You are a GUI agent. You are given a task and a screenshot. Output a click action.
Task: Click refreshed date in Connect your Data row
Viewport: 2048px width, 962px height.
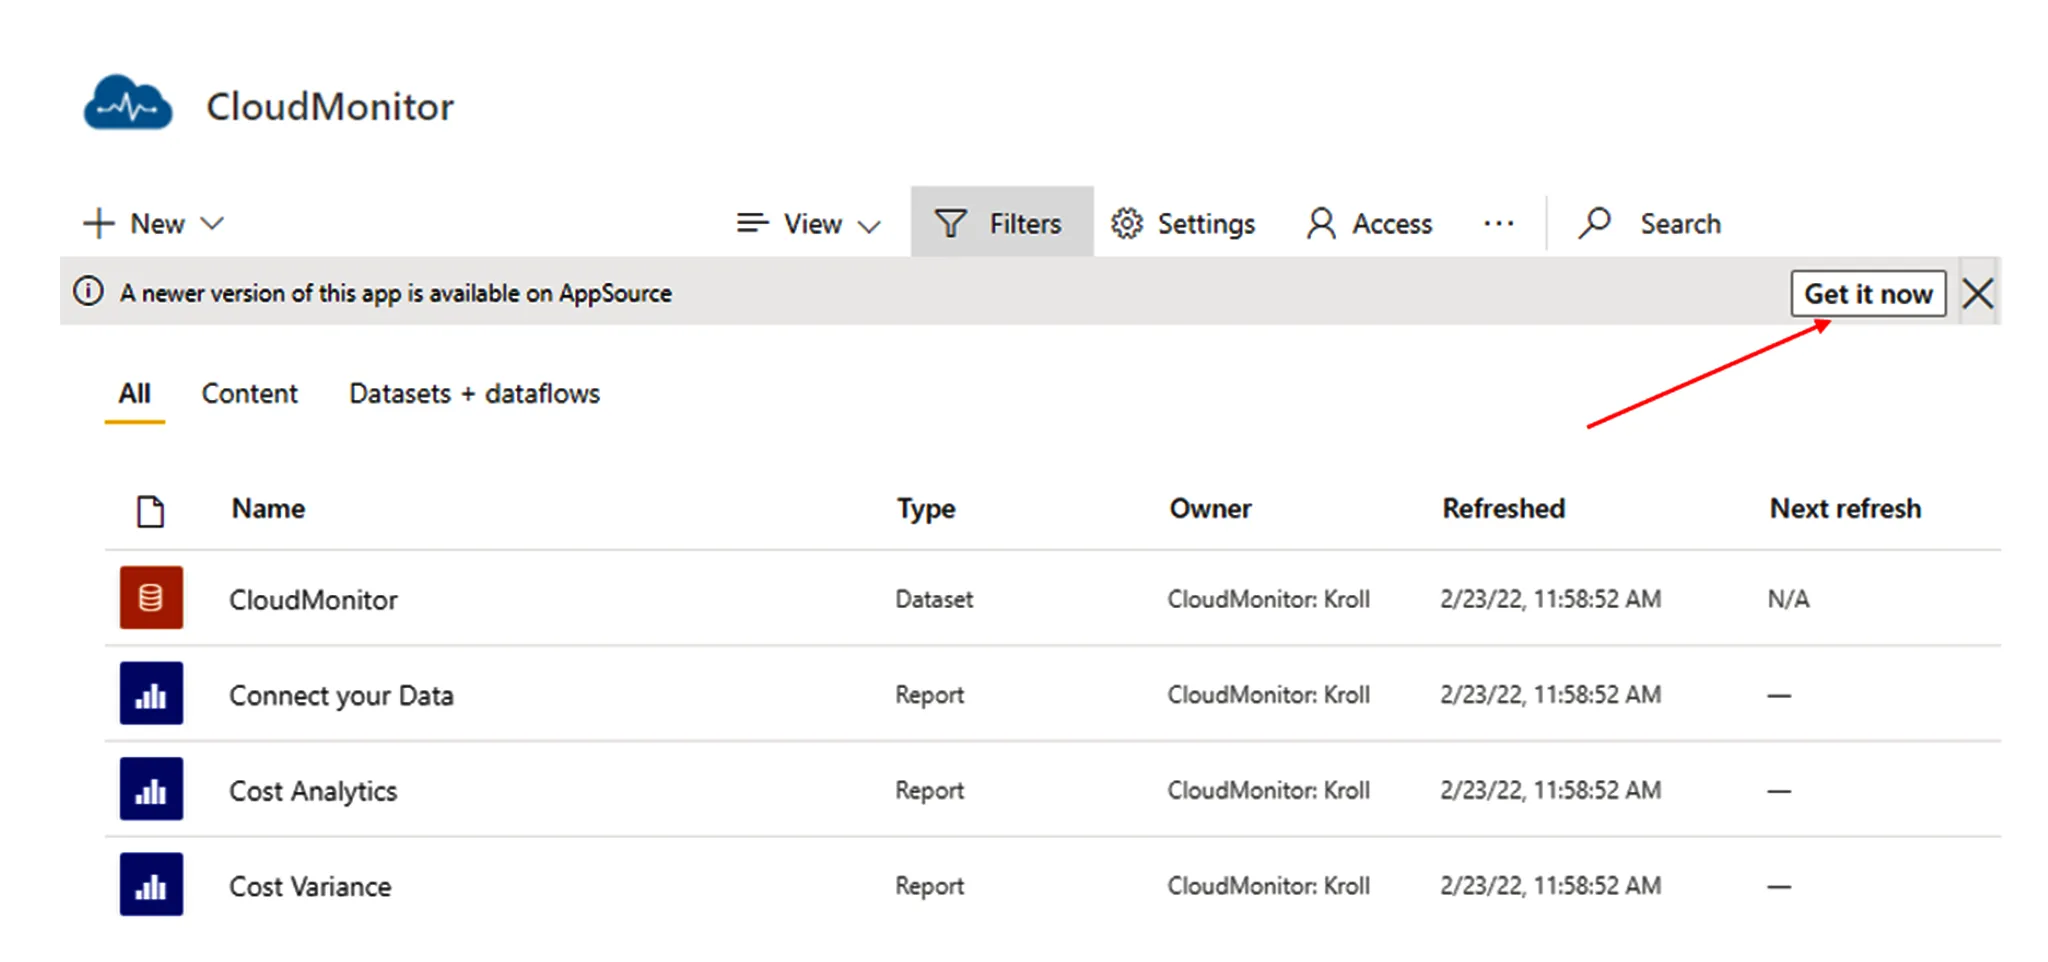(1550, 695)
